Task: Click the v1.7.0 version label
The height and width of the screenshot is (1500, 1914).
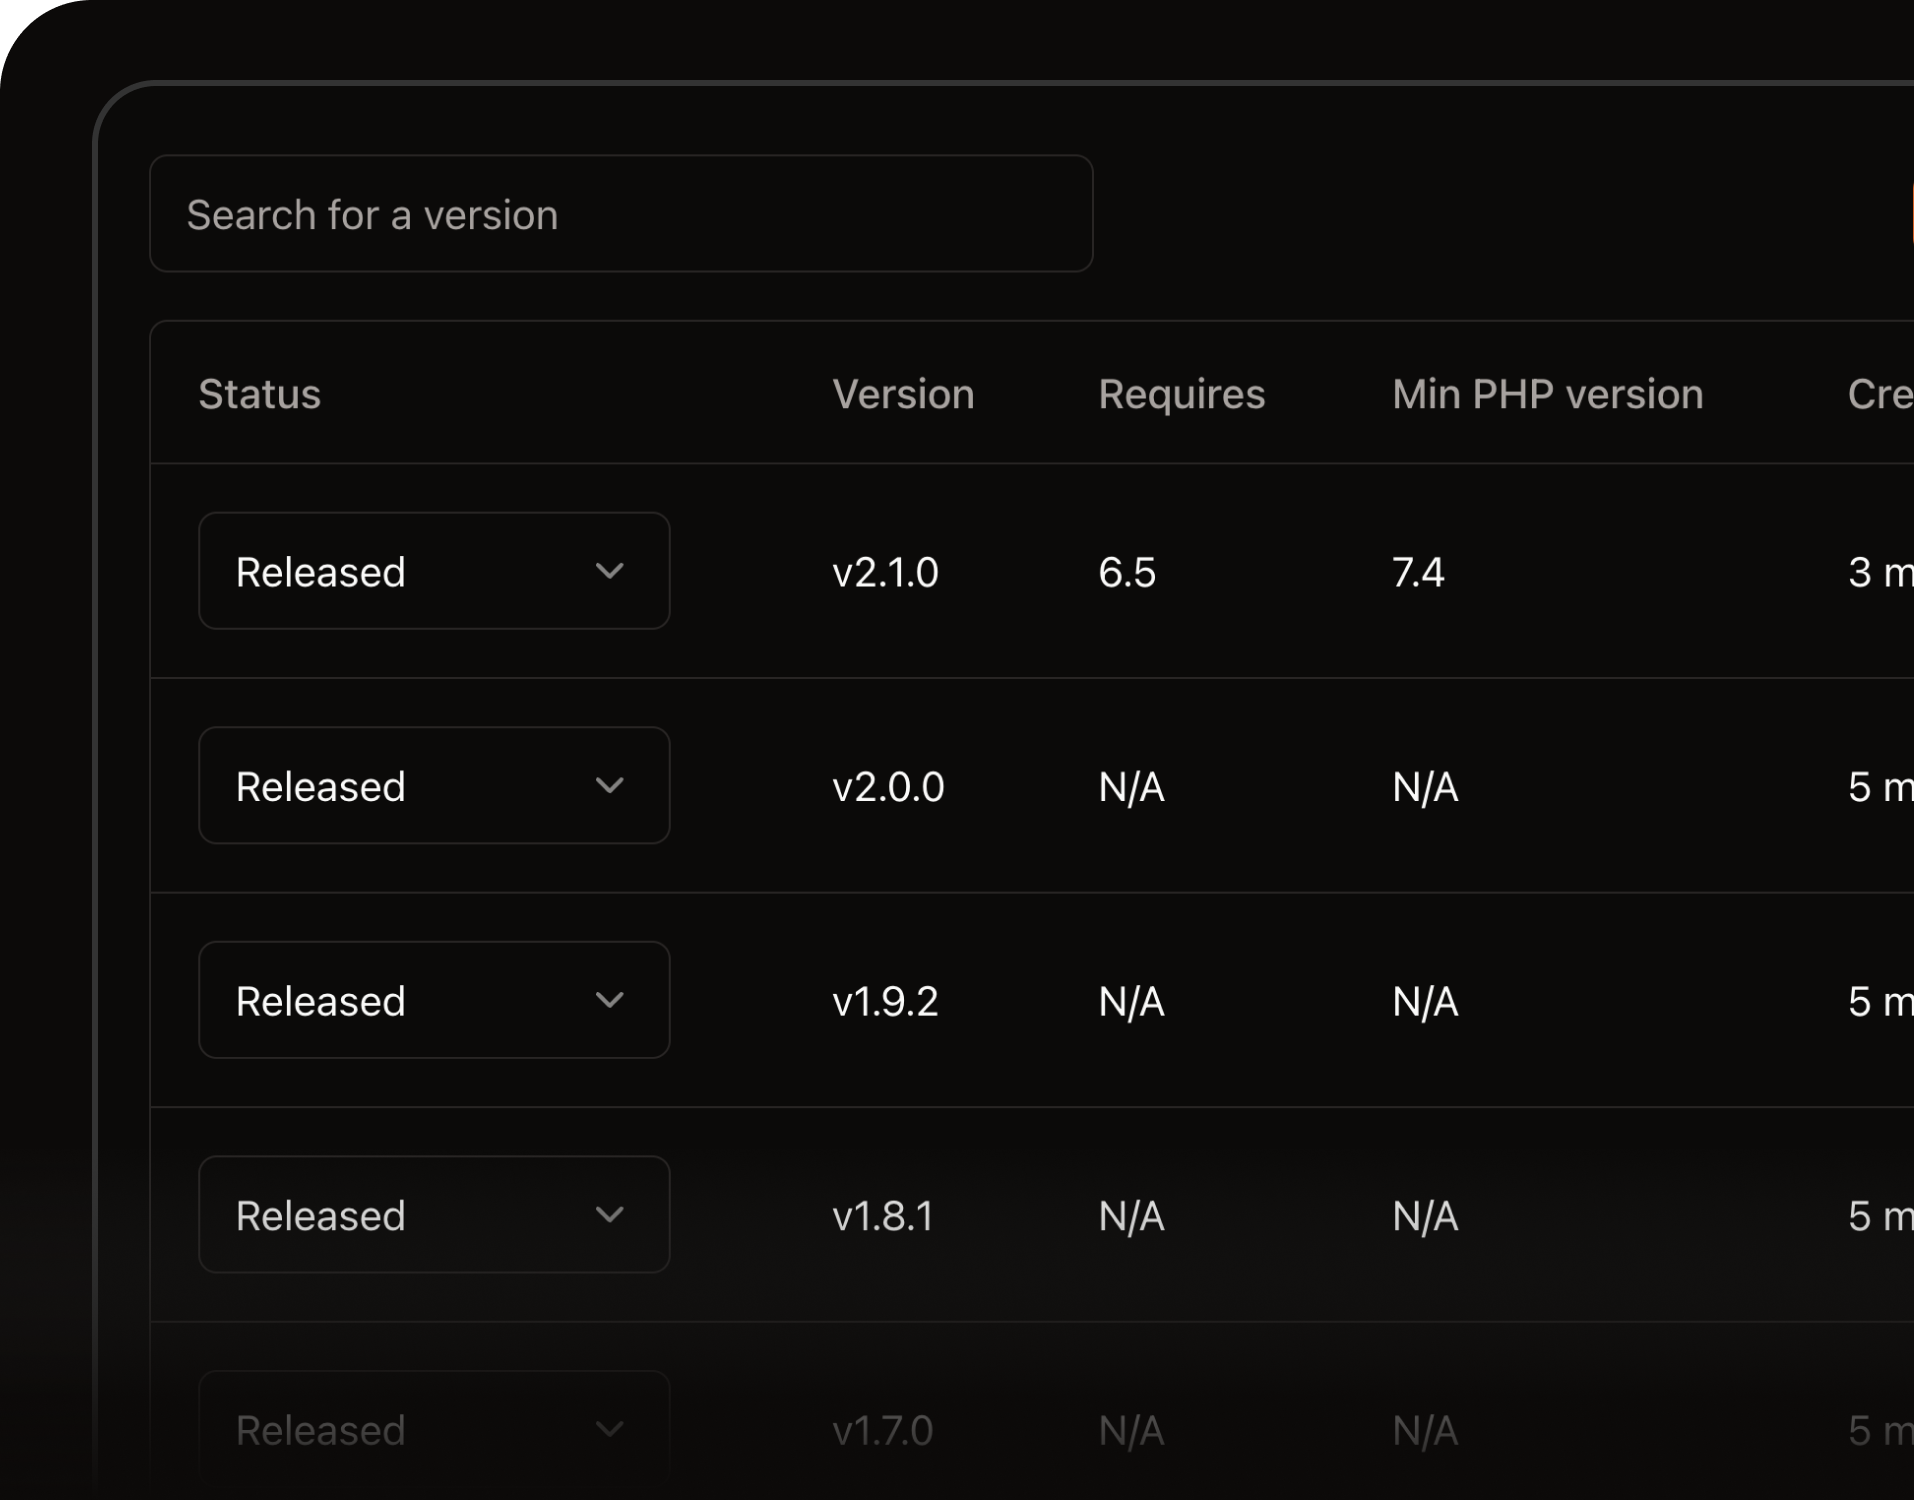Action: 883,1429
